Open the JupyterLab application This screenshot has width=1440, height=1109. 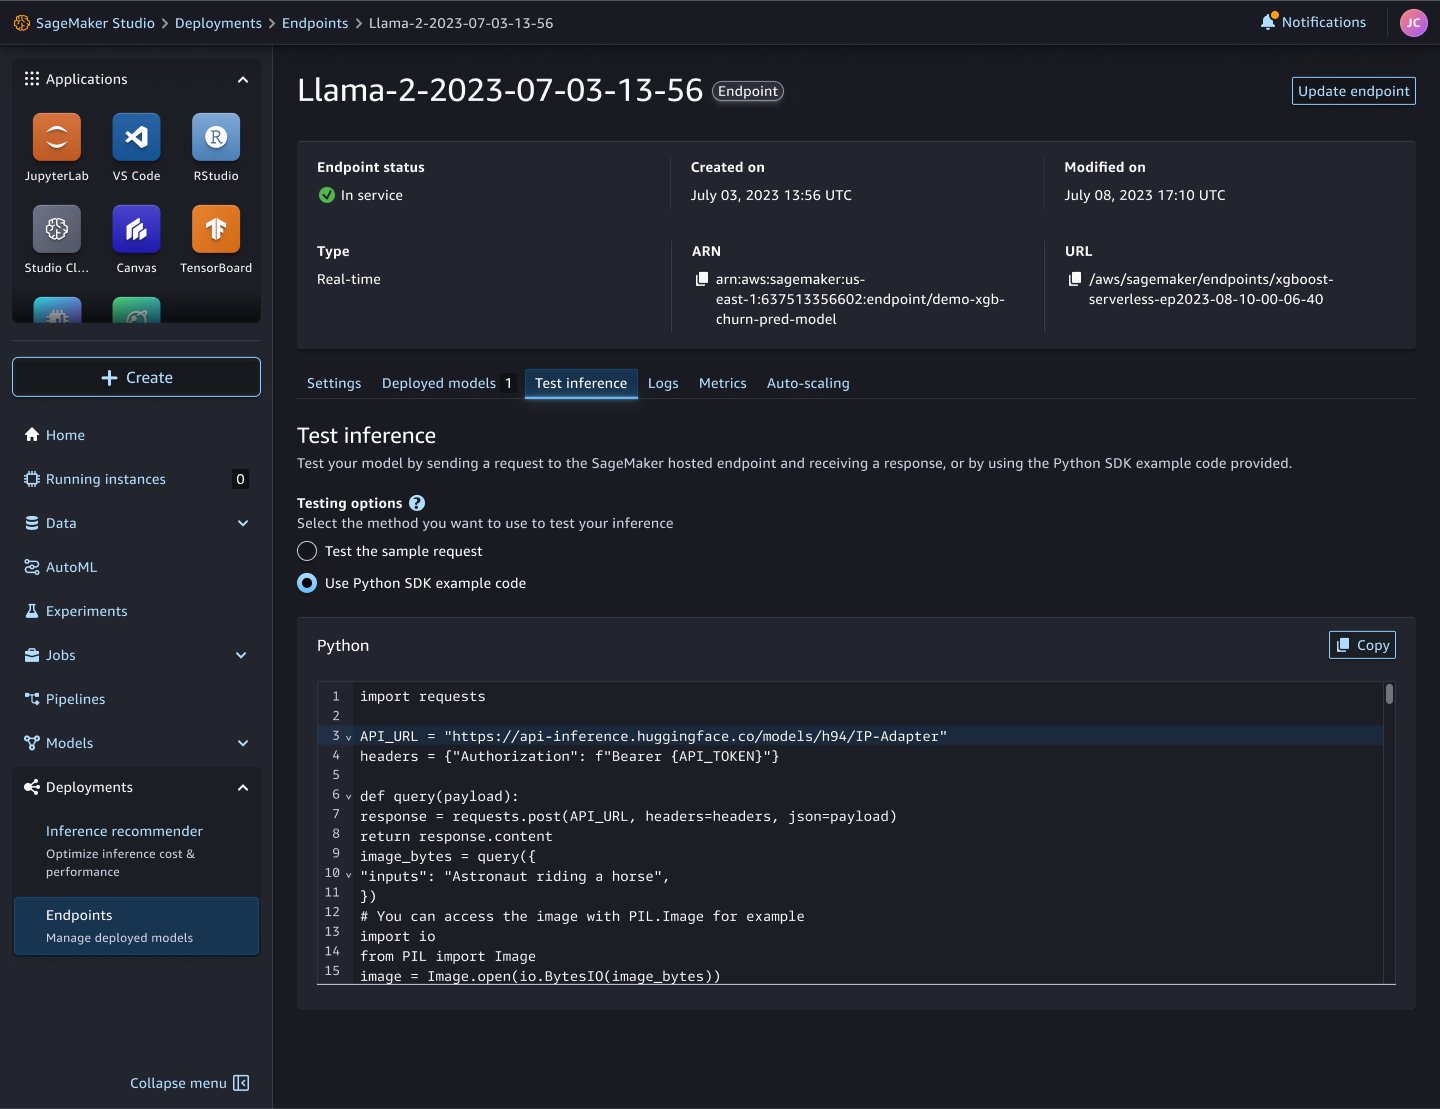pos(57,137)
